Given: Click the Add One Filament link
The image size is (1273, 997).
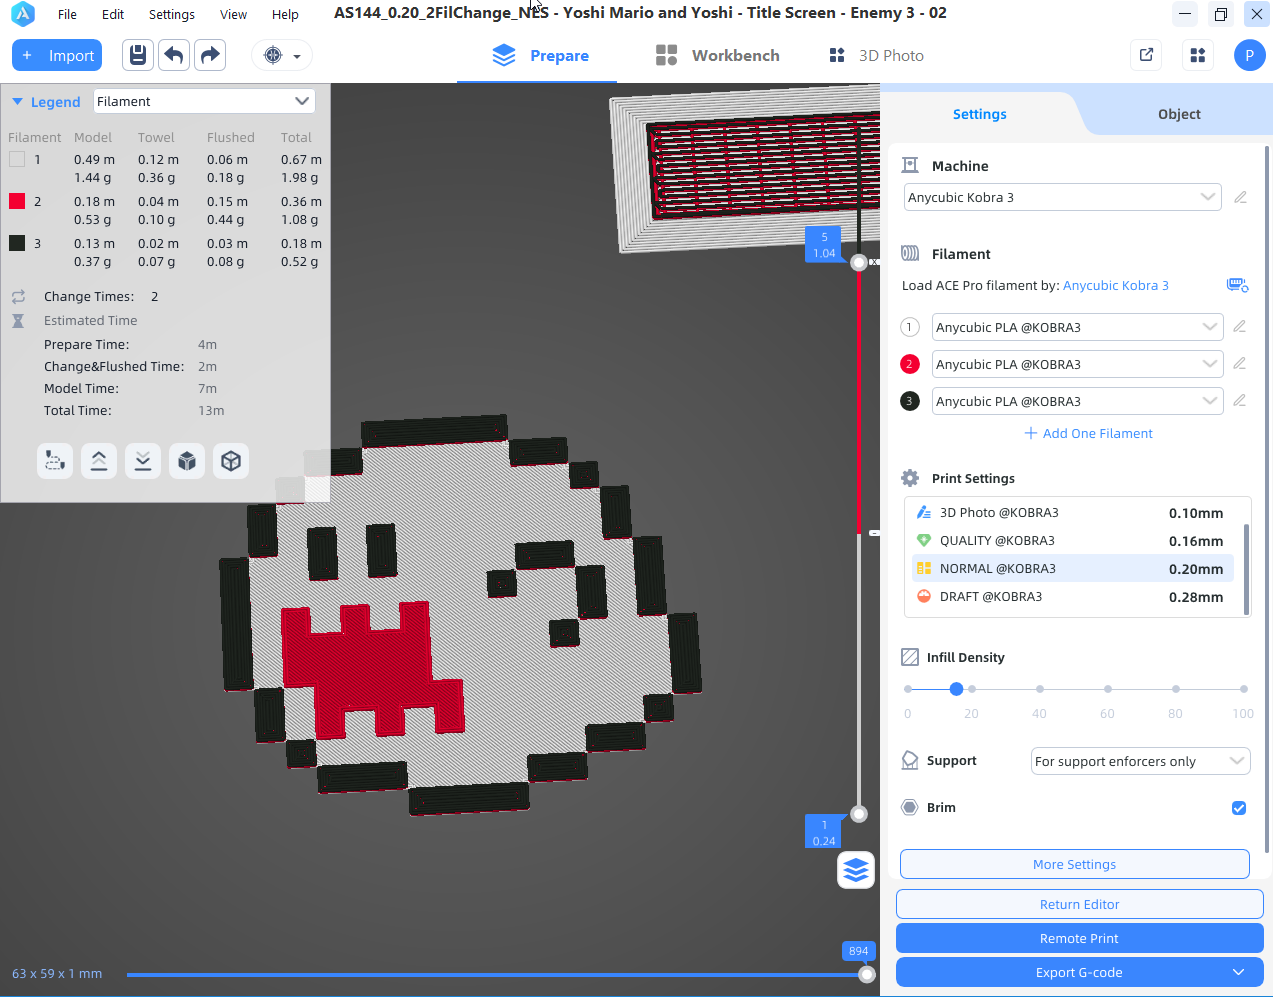Looking at the screenshot, I should [1088, 433].
